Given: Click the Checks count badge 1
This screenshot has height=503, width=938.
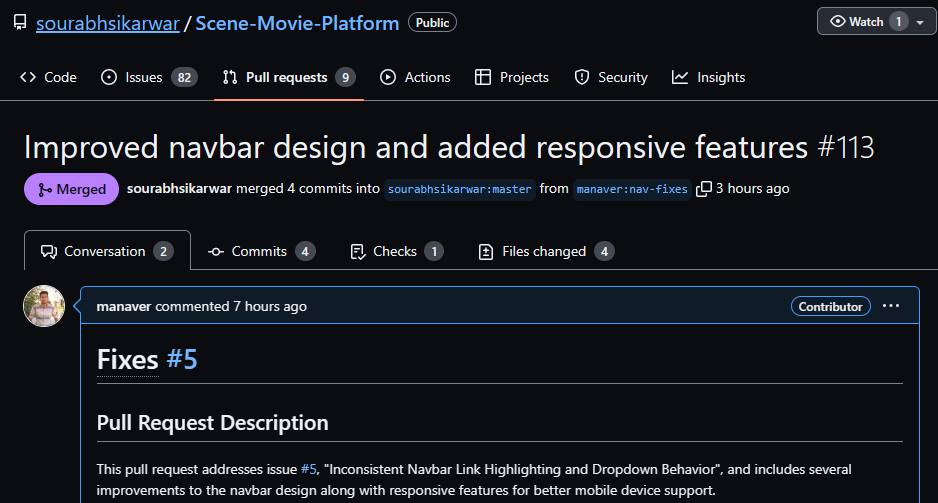Looking at the screenshot, I should pyautogui.click(x=434, y=251).
